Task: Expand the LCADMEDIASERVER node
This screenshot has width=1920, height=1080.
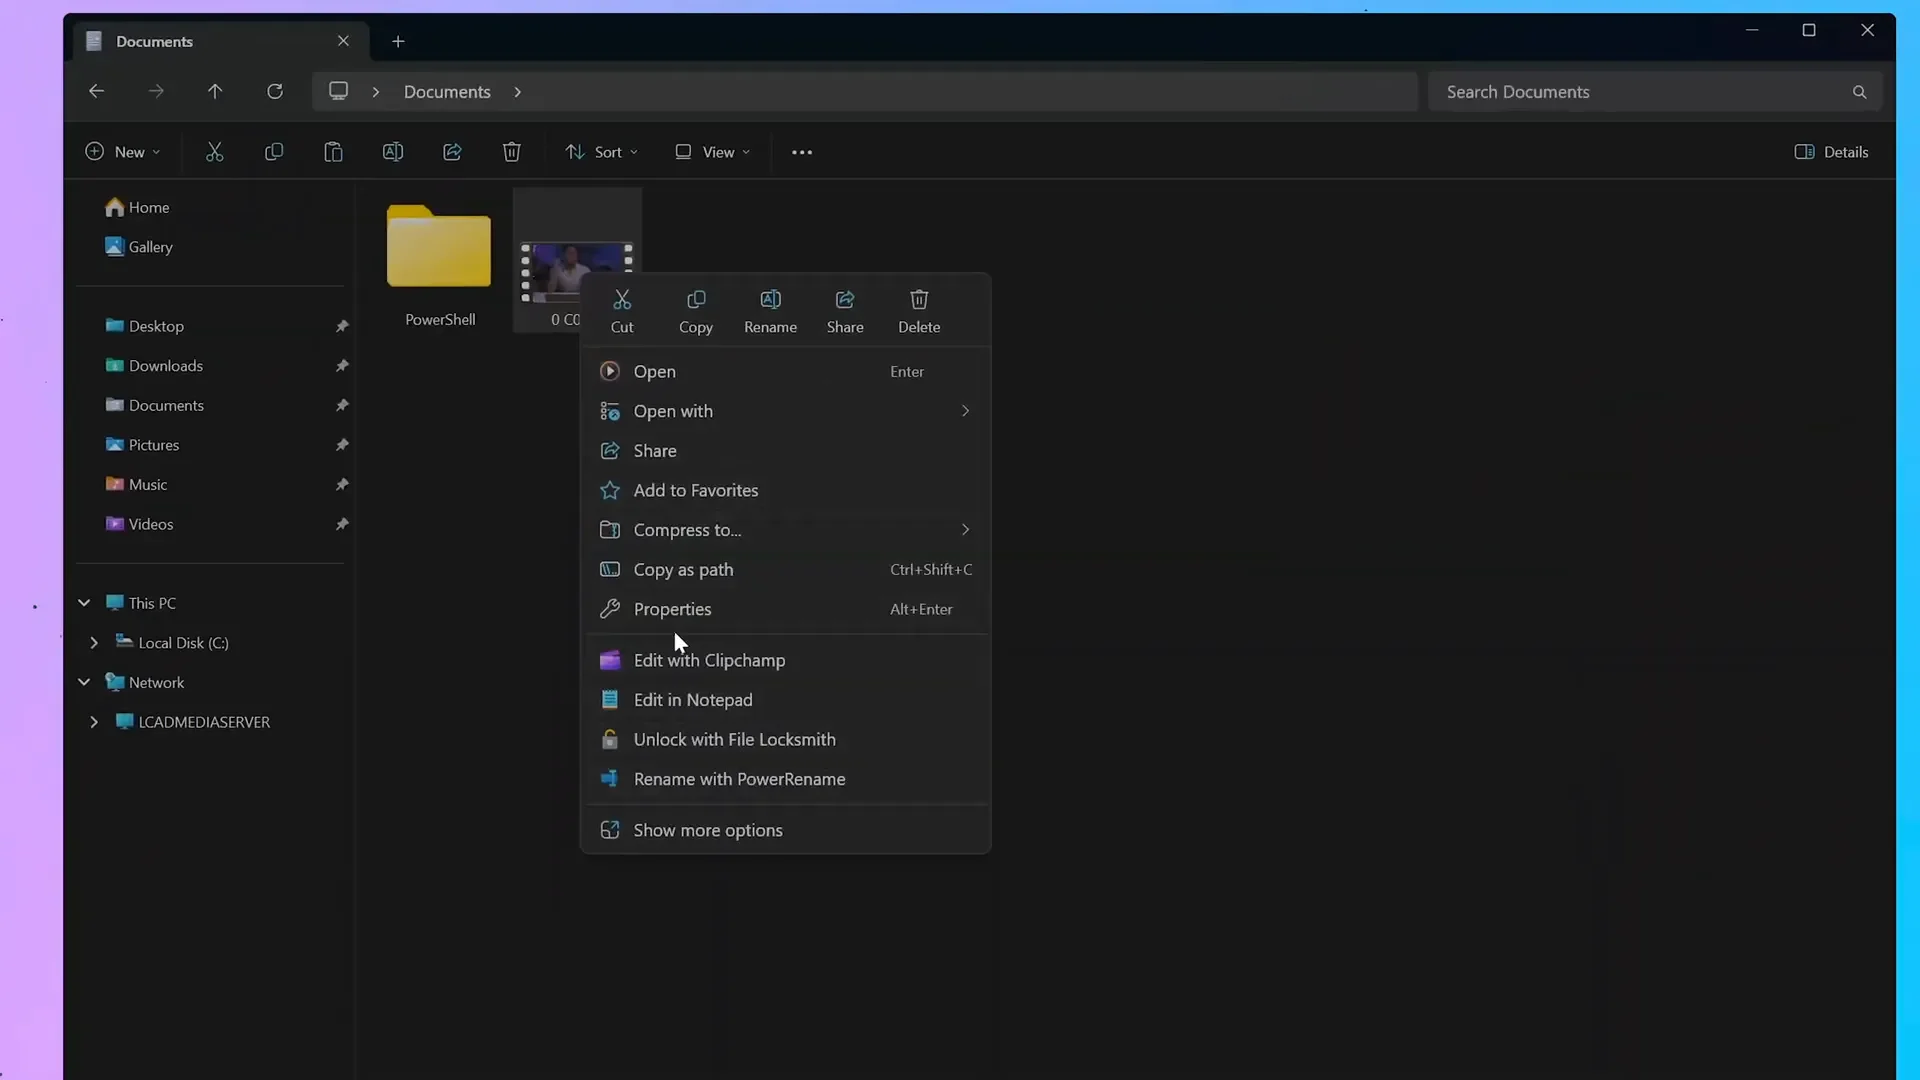Action: click(94, 722)
